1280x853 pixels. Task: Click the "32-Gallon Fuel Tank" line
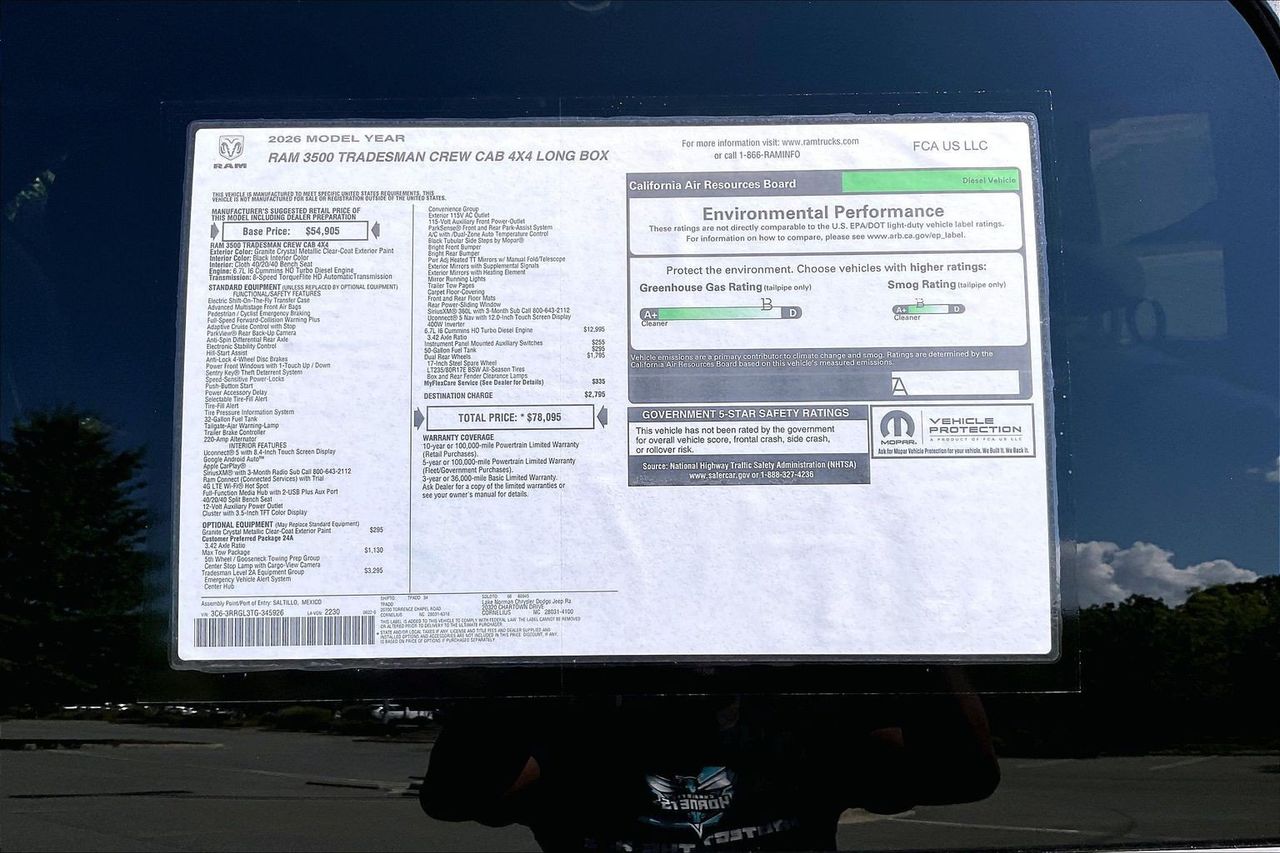tap(231, 418)
